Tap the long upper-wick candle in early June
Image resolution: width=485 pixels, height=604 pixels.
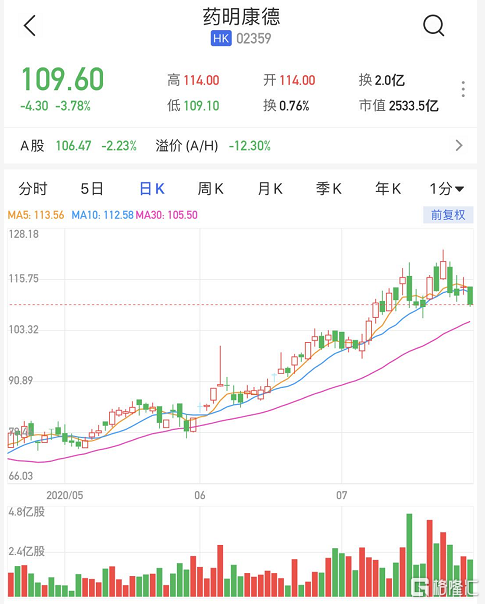click(220, 366)
